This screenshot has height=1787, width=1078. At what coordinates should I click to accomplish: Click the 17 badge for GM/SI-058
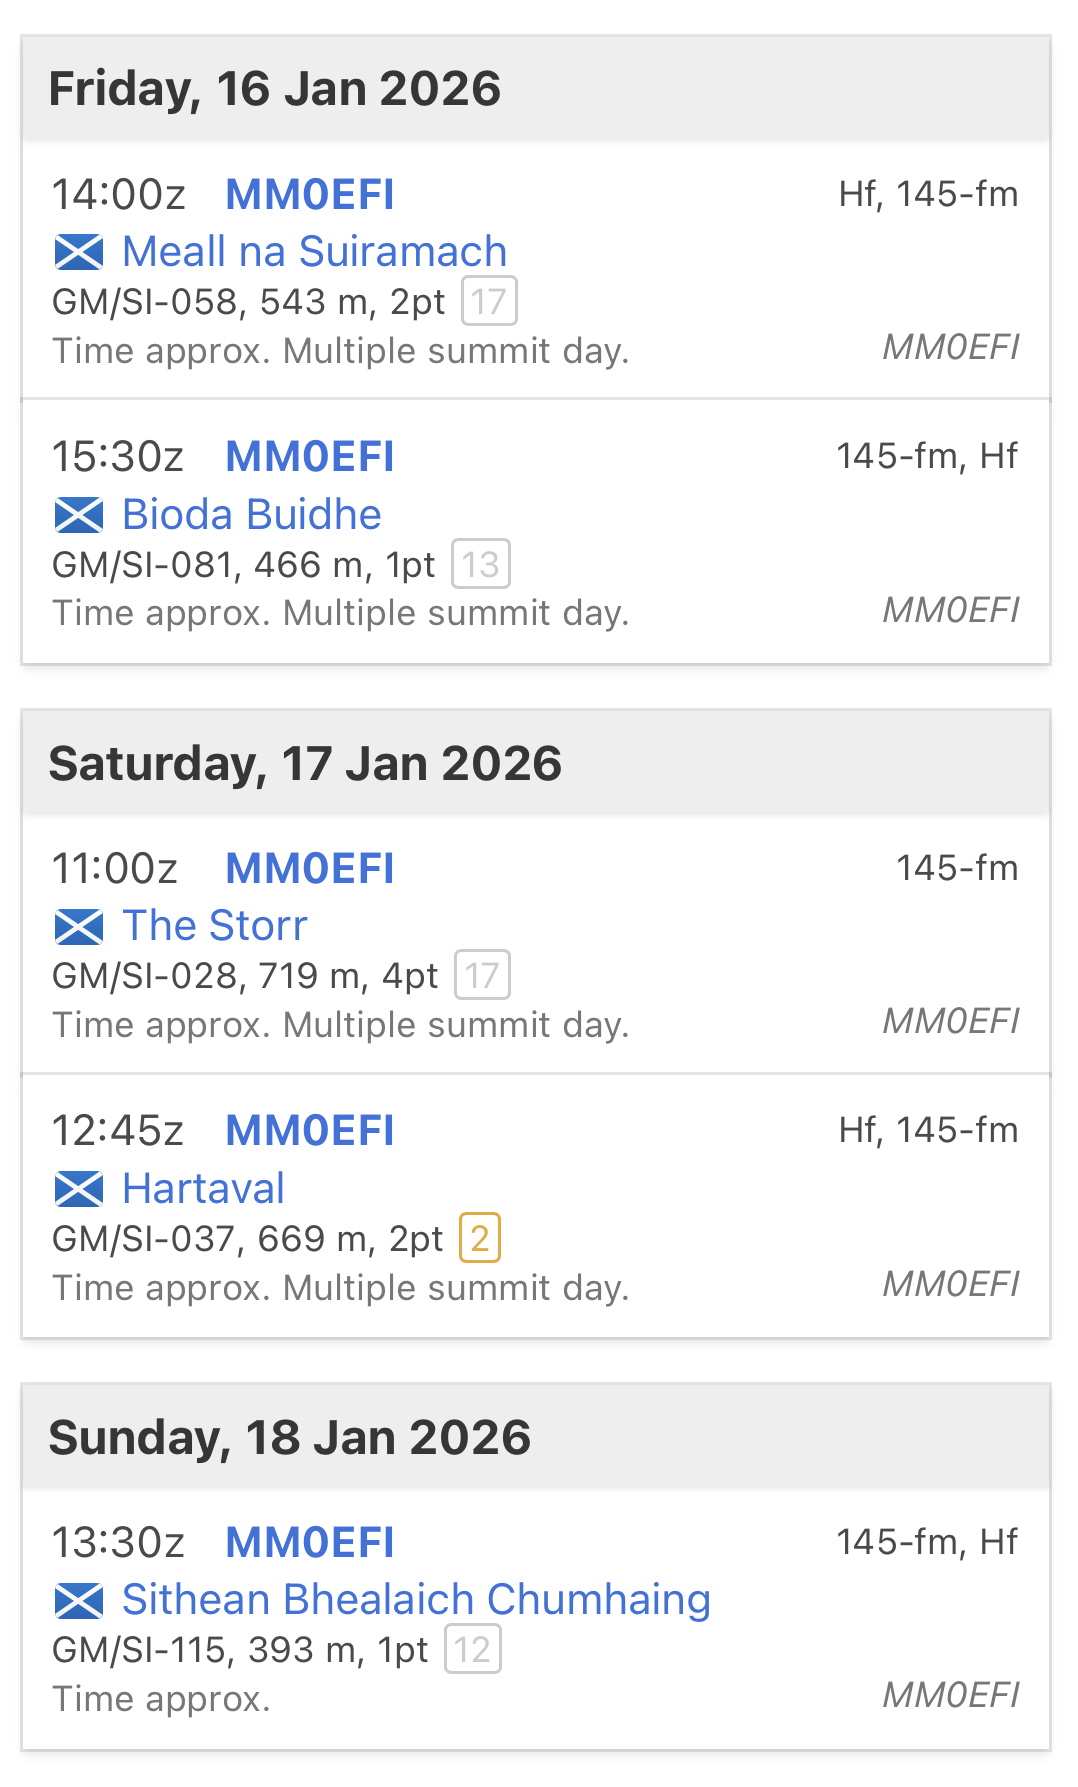(489, 301)
